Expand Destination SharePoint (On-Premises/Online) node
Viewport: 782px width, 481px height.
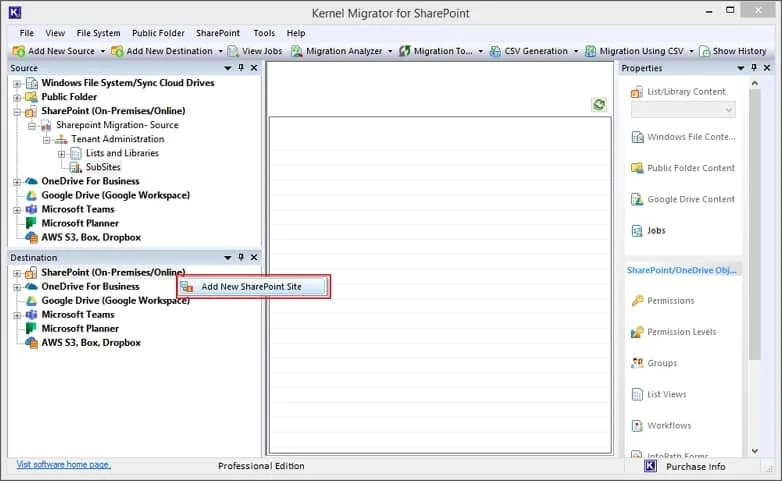pyautogui.click(x=17, y=273)
